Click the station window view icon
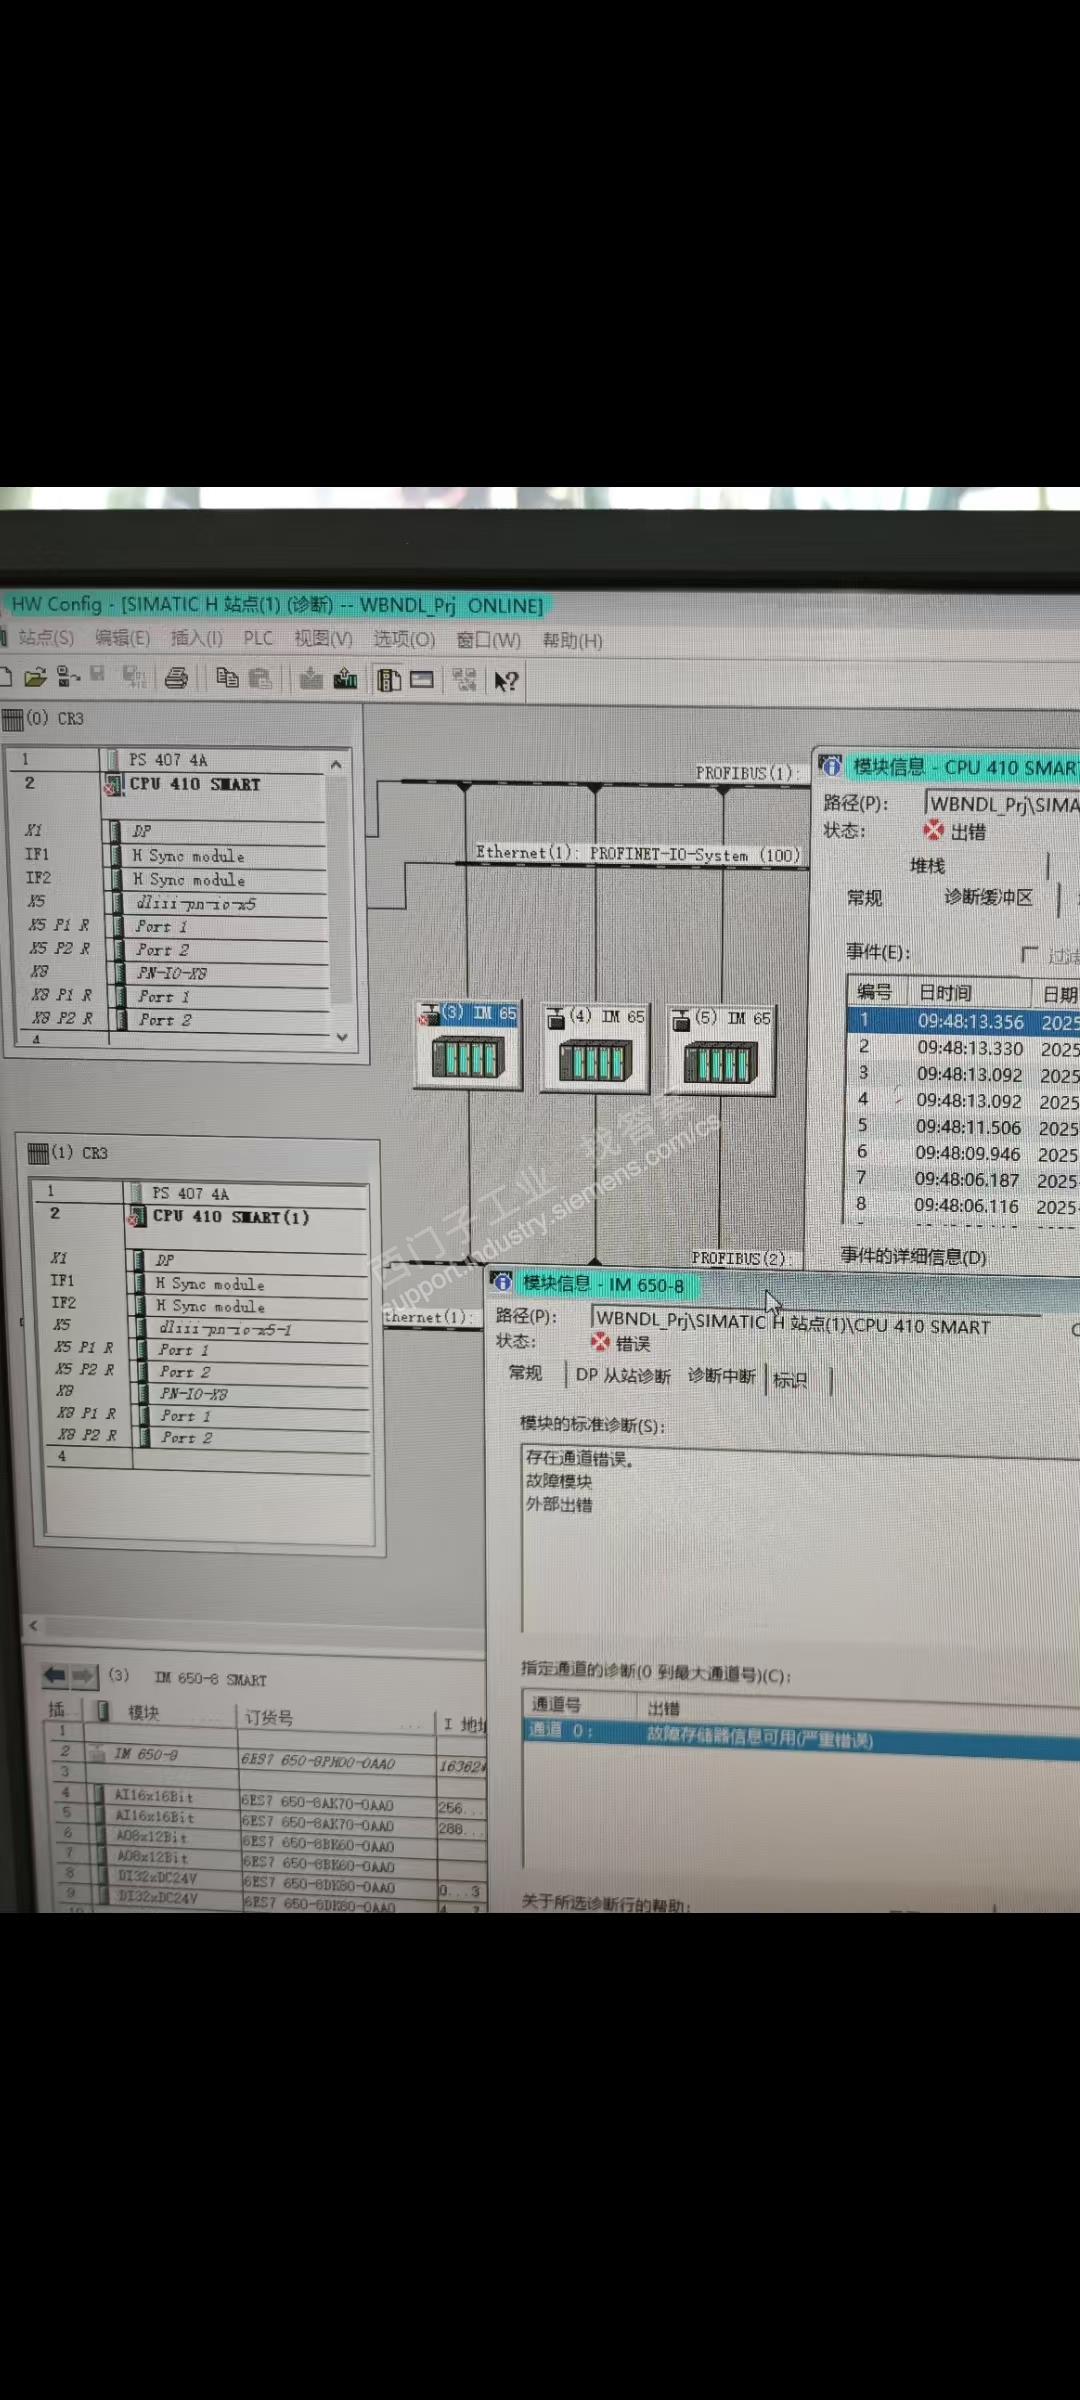 [422, 680]
